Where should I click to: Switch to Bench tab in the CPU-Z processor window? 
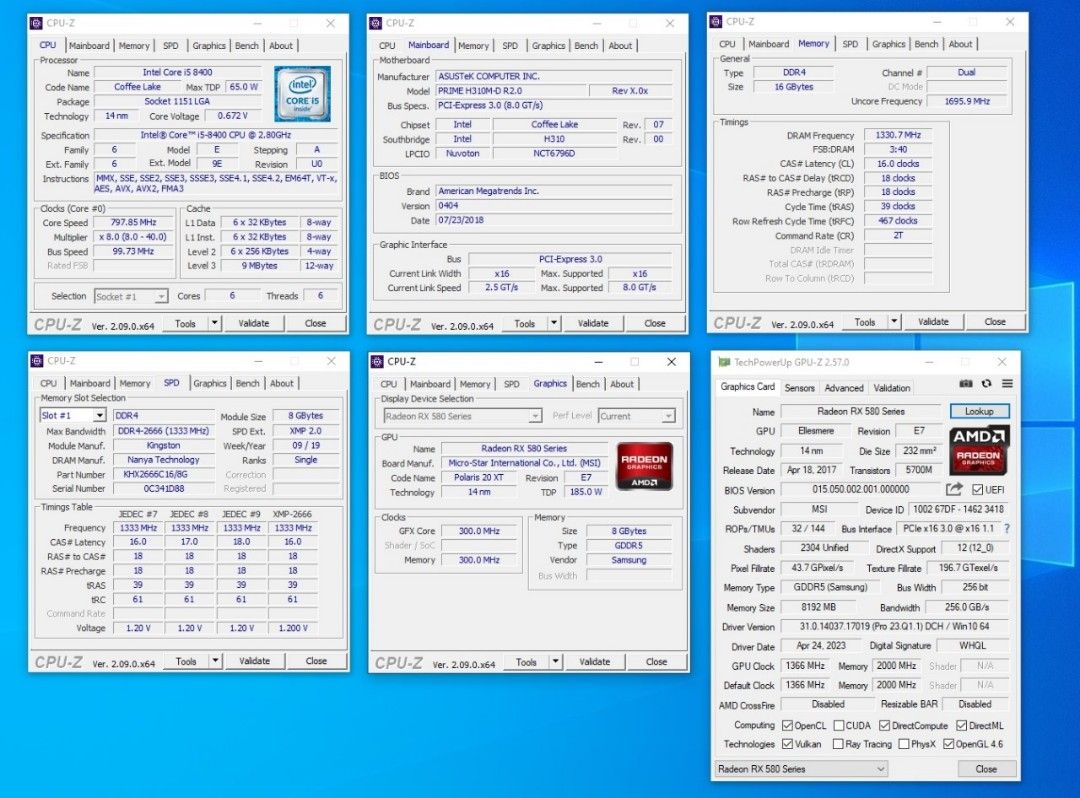[247, 45]
